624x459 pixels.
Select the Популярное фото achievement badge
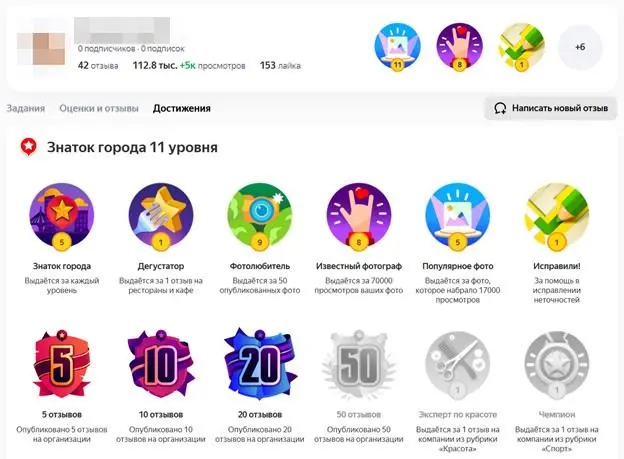[458, 217]
